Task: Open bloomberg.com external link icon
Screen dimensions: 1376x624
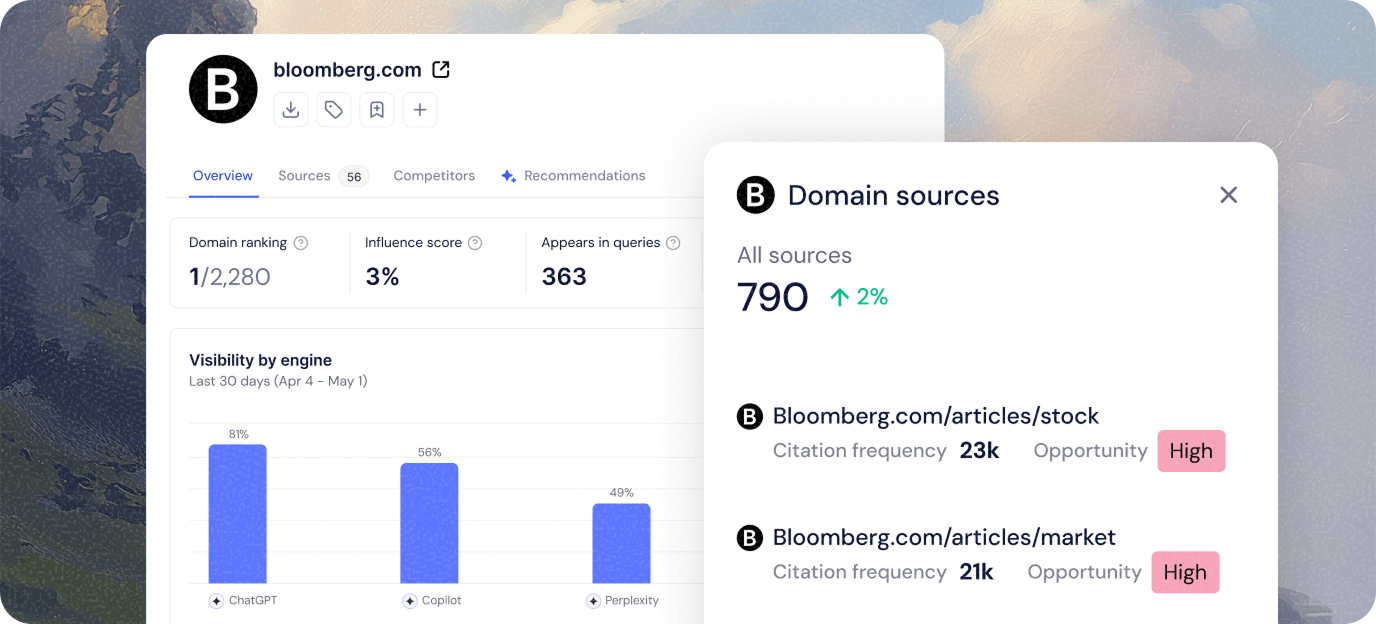Action: tap(441, 70)
